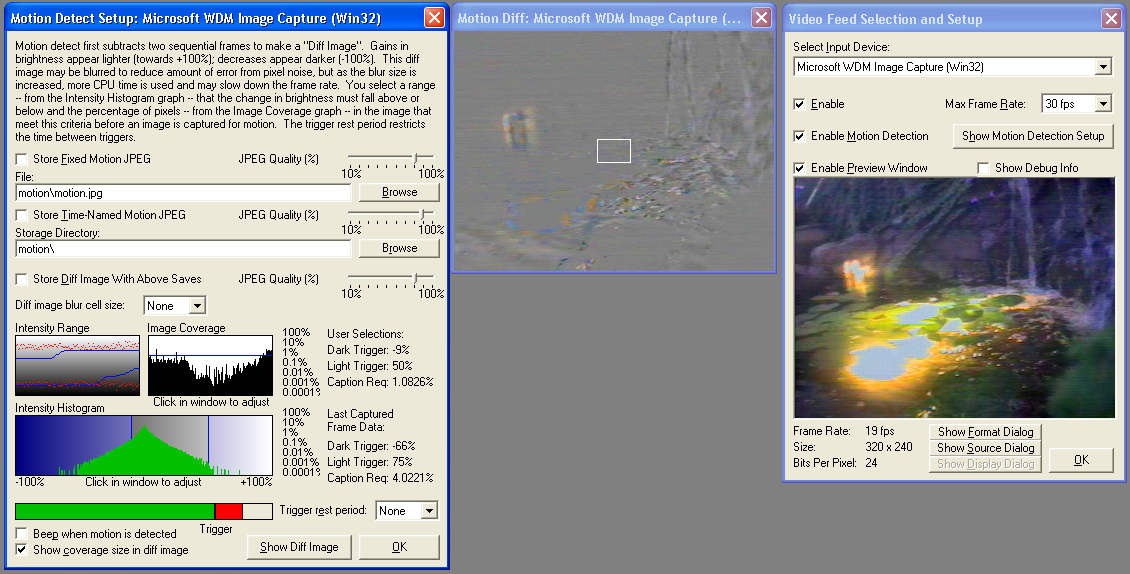
Task: Enable Store Fixed Motion JPEG checkbox
Action: [22, 159]
